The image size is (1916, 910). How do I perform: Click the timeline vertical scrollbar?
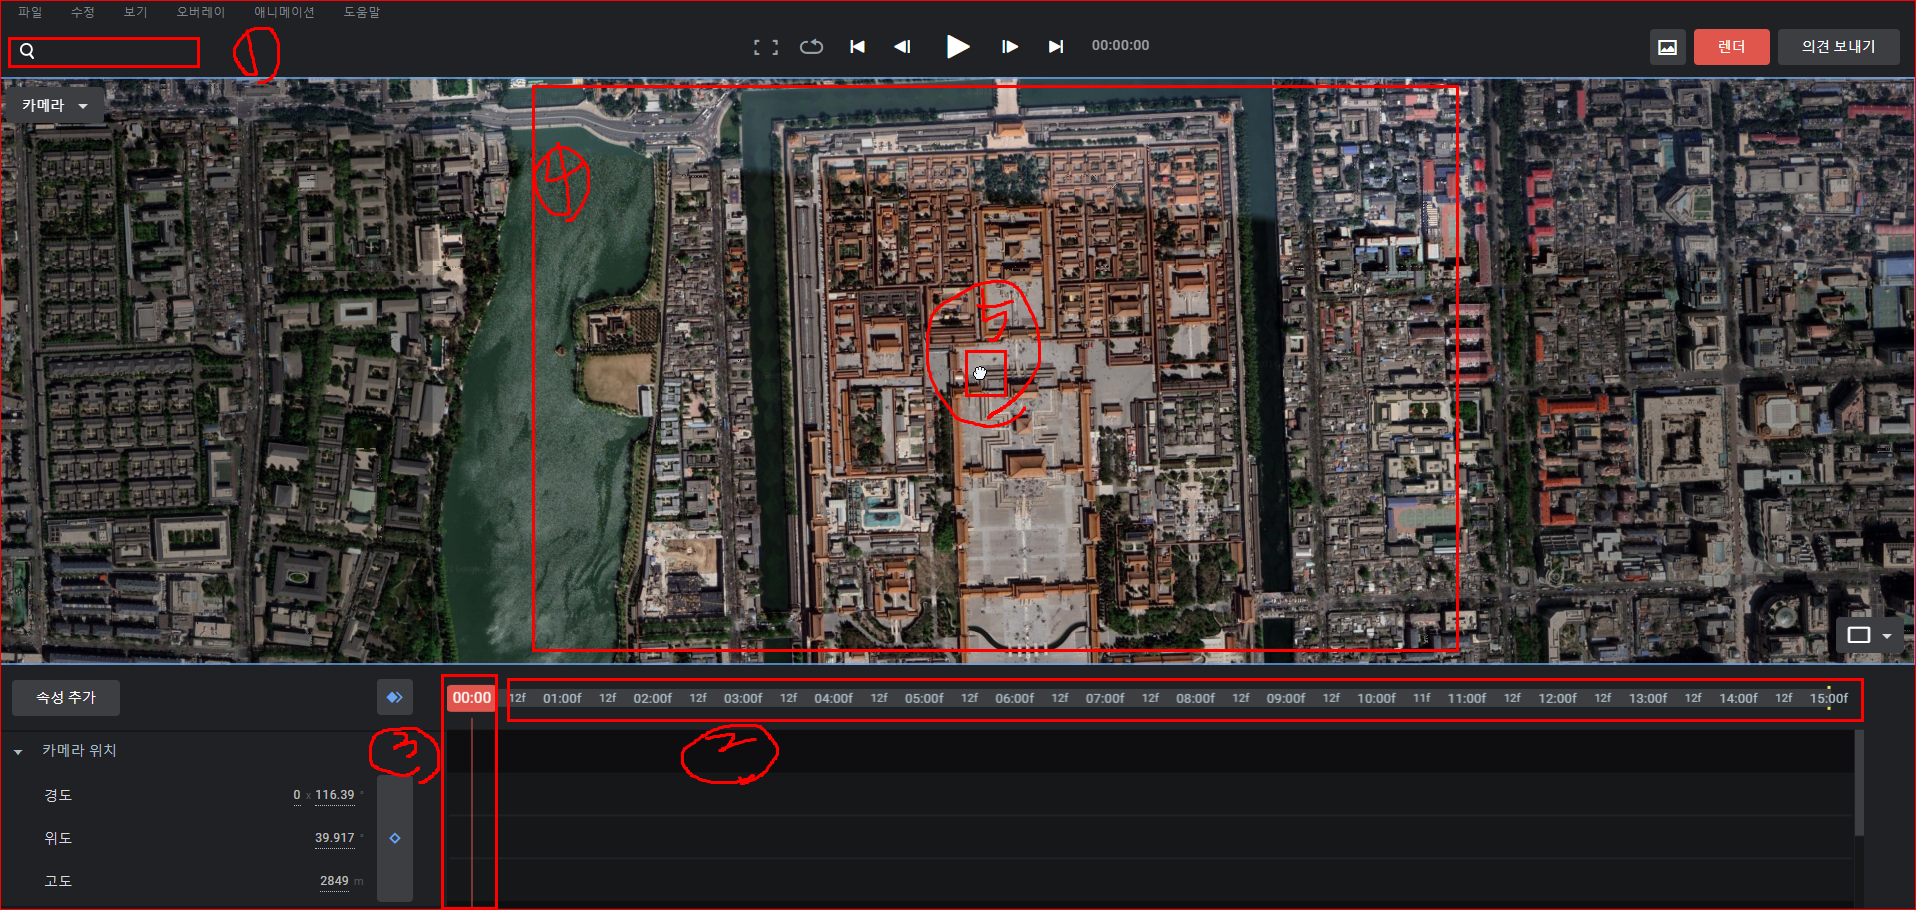[1859, 783]
